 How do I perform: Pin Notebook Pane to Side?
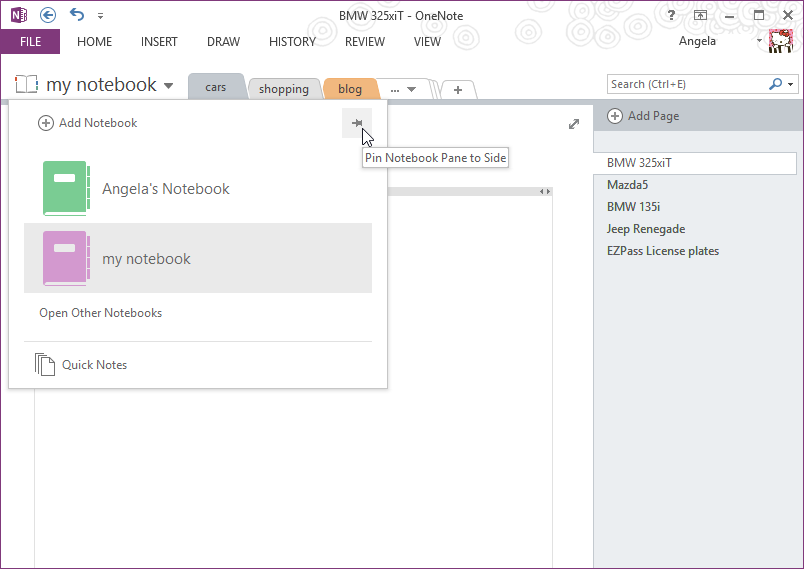click(x=357, y=123)
